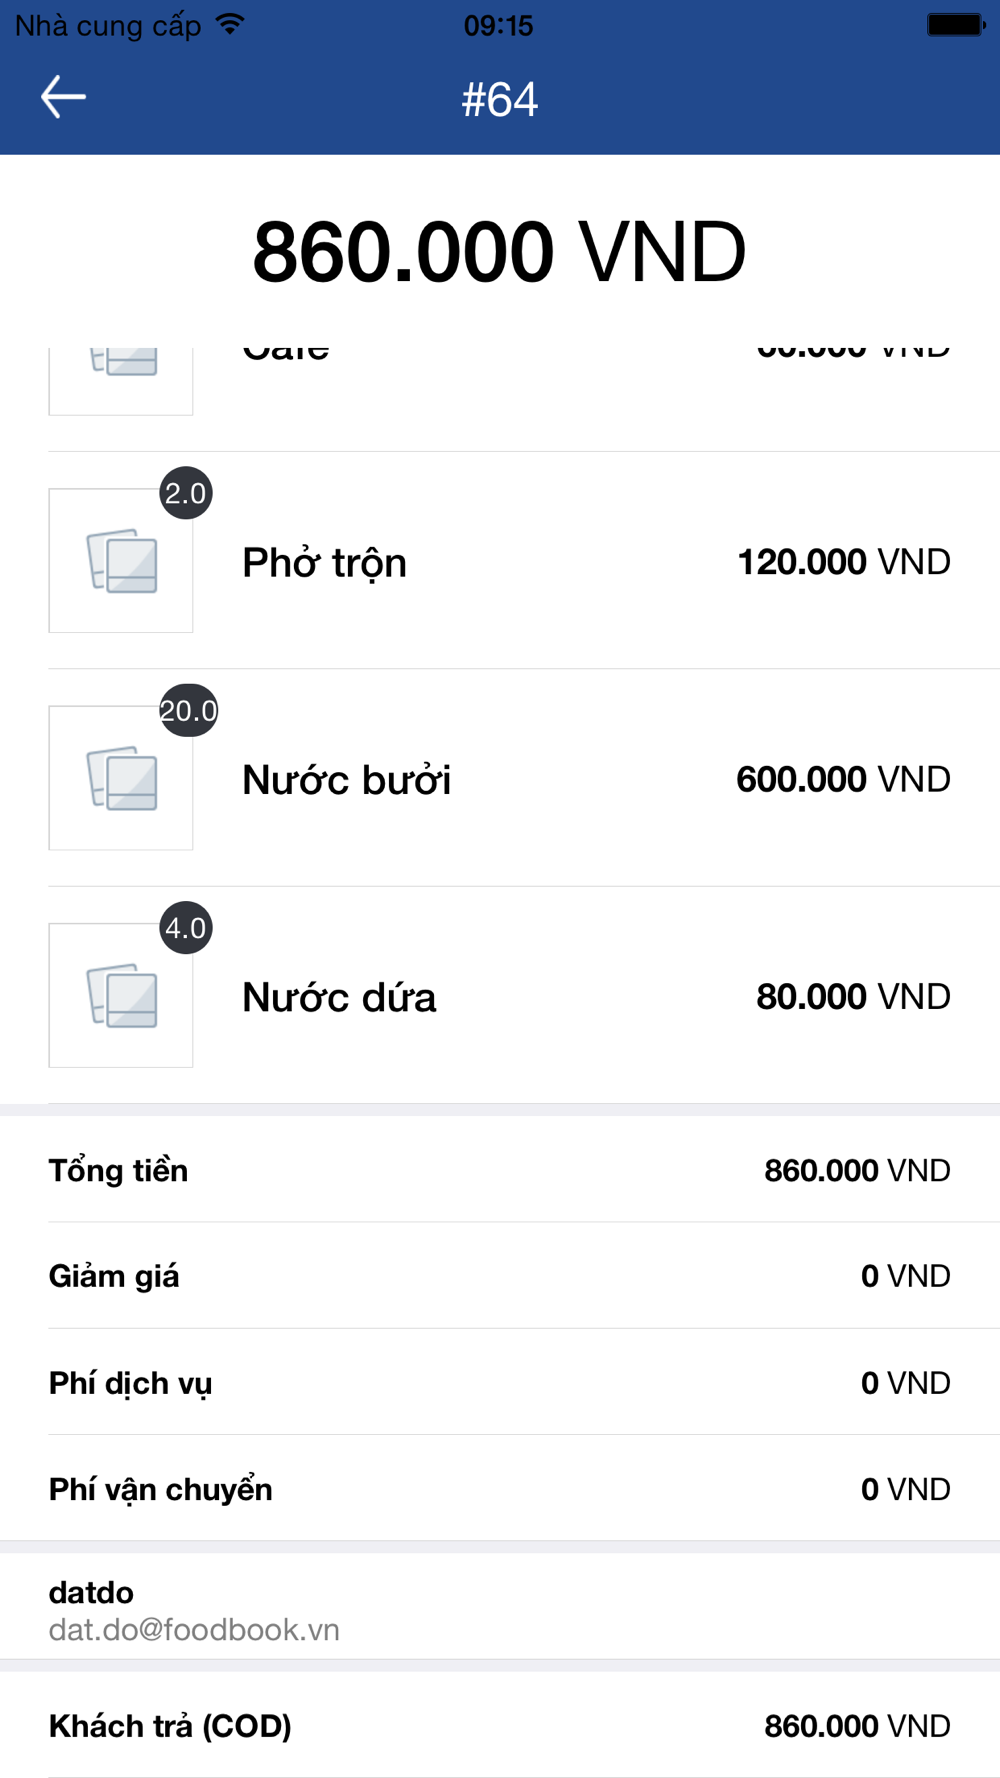
Task: Tap the back arrow icon
Action: (x=63, y=97)
